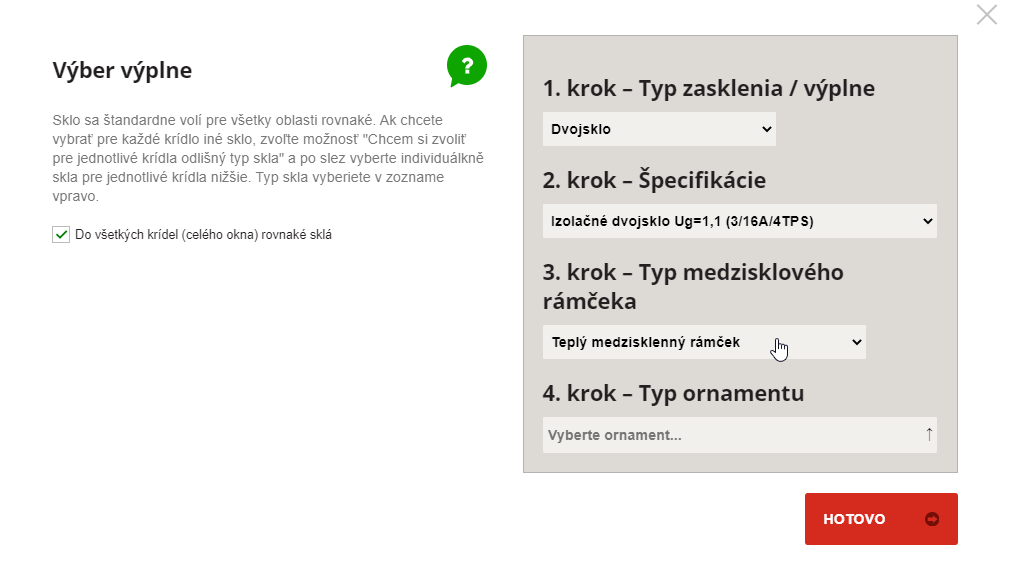This screenshot has width=1010, height=587.
Task: Click the 'Vyberte ornament...' selection field
Action: point(730,435)
